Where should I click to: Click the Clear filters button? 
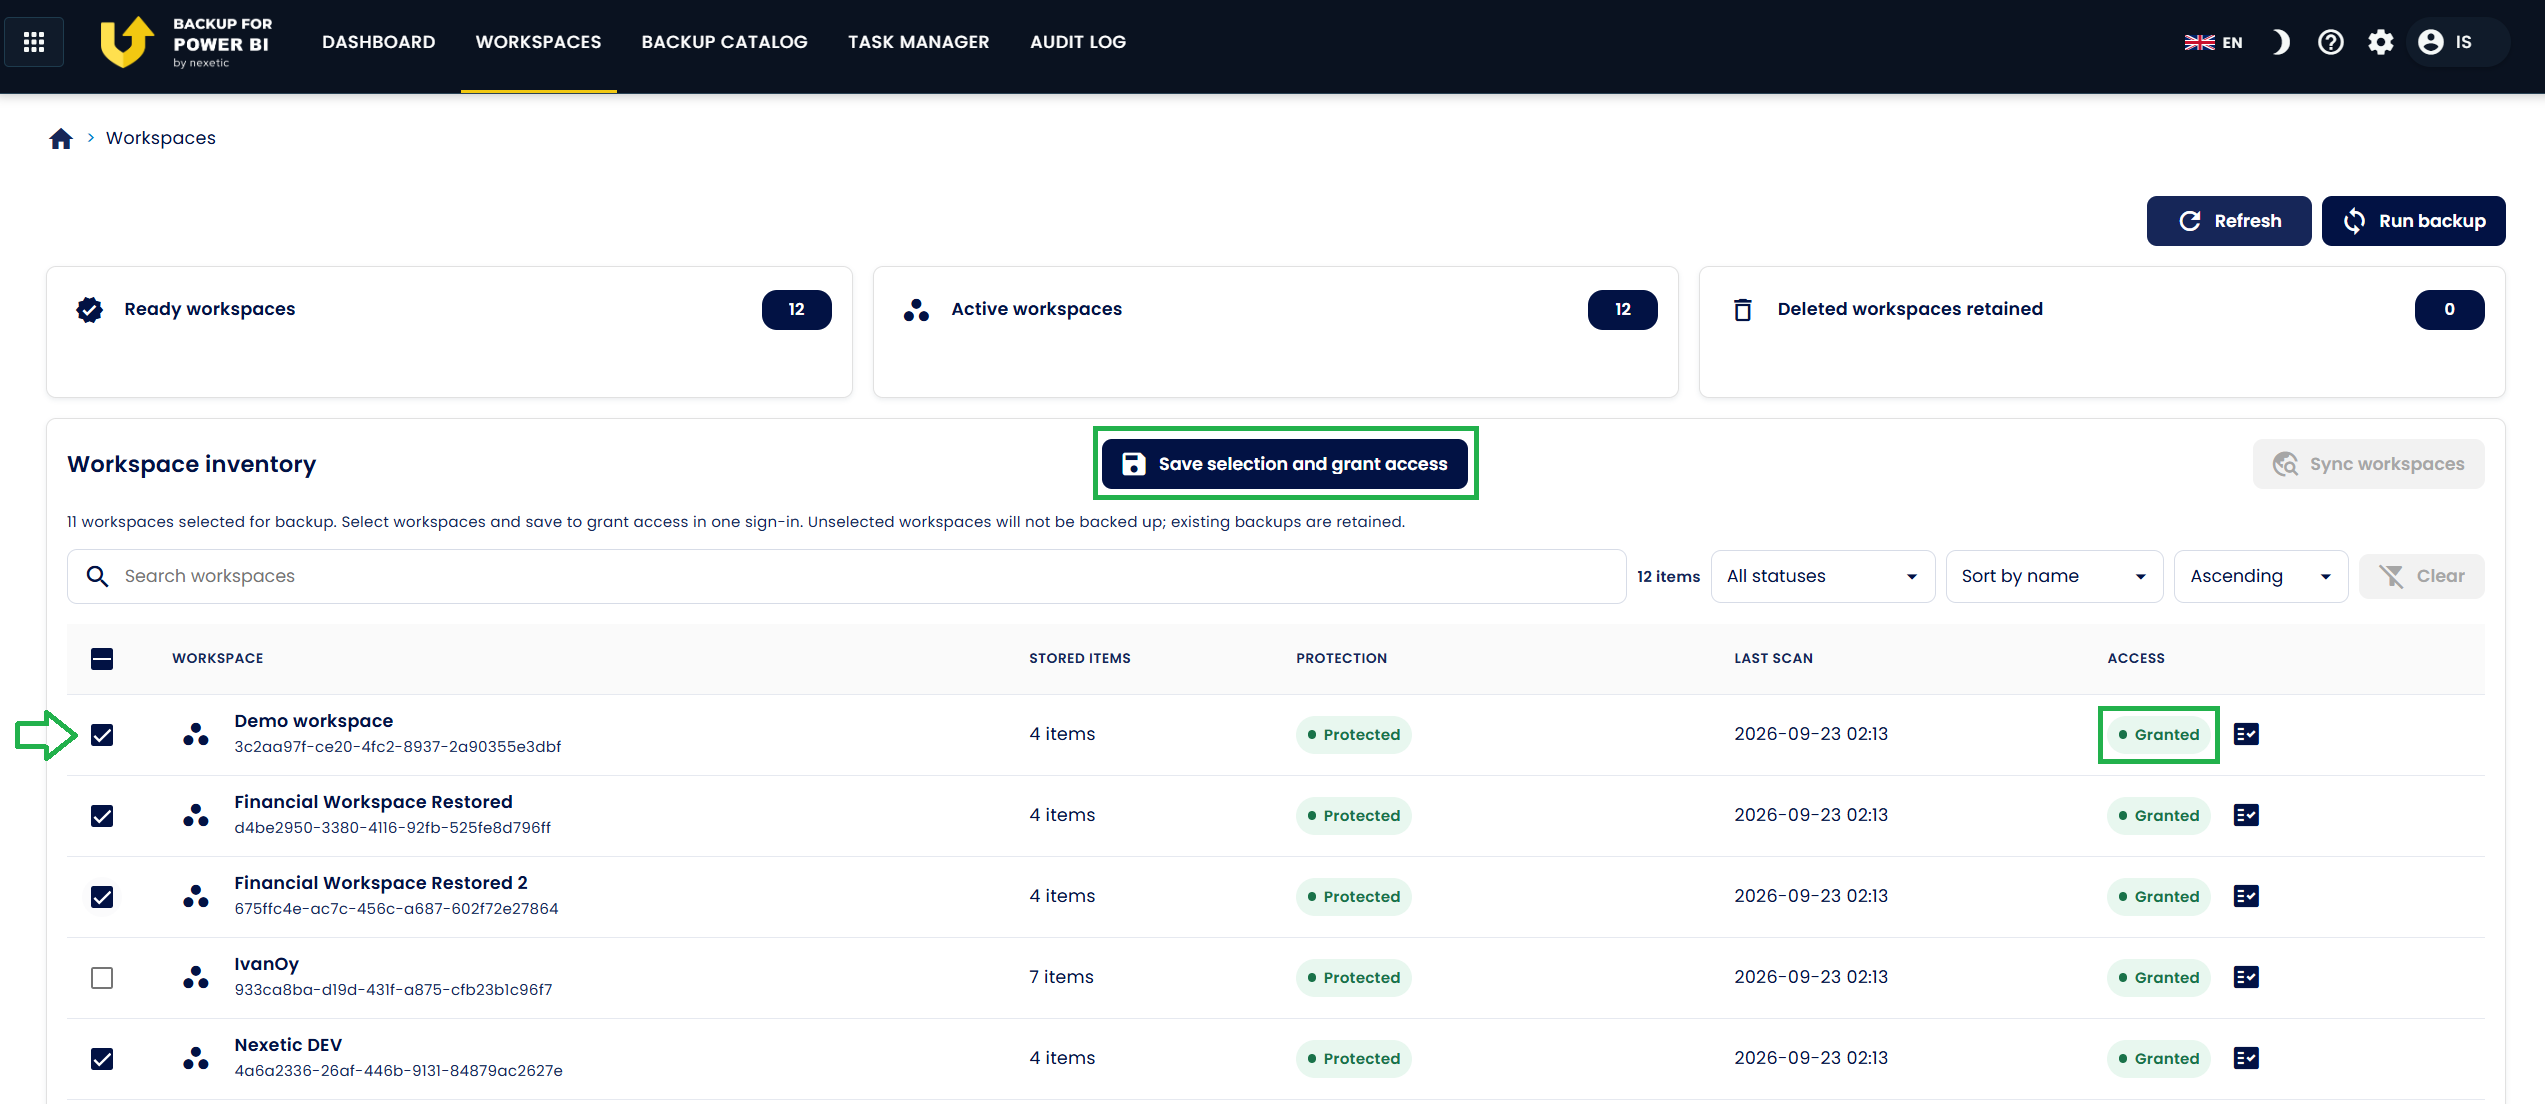tap(2421, 576)
